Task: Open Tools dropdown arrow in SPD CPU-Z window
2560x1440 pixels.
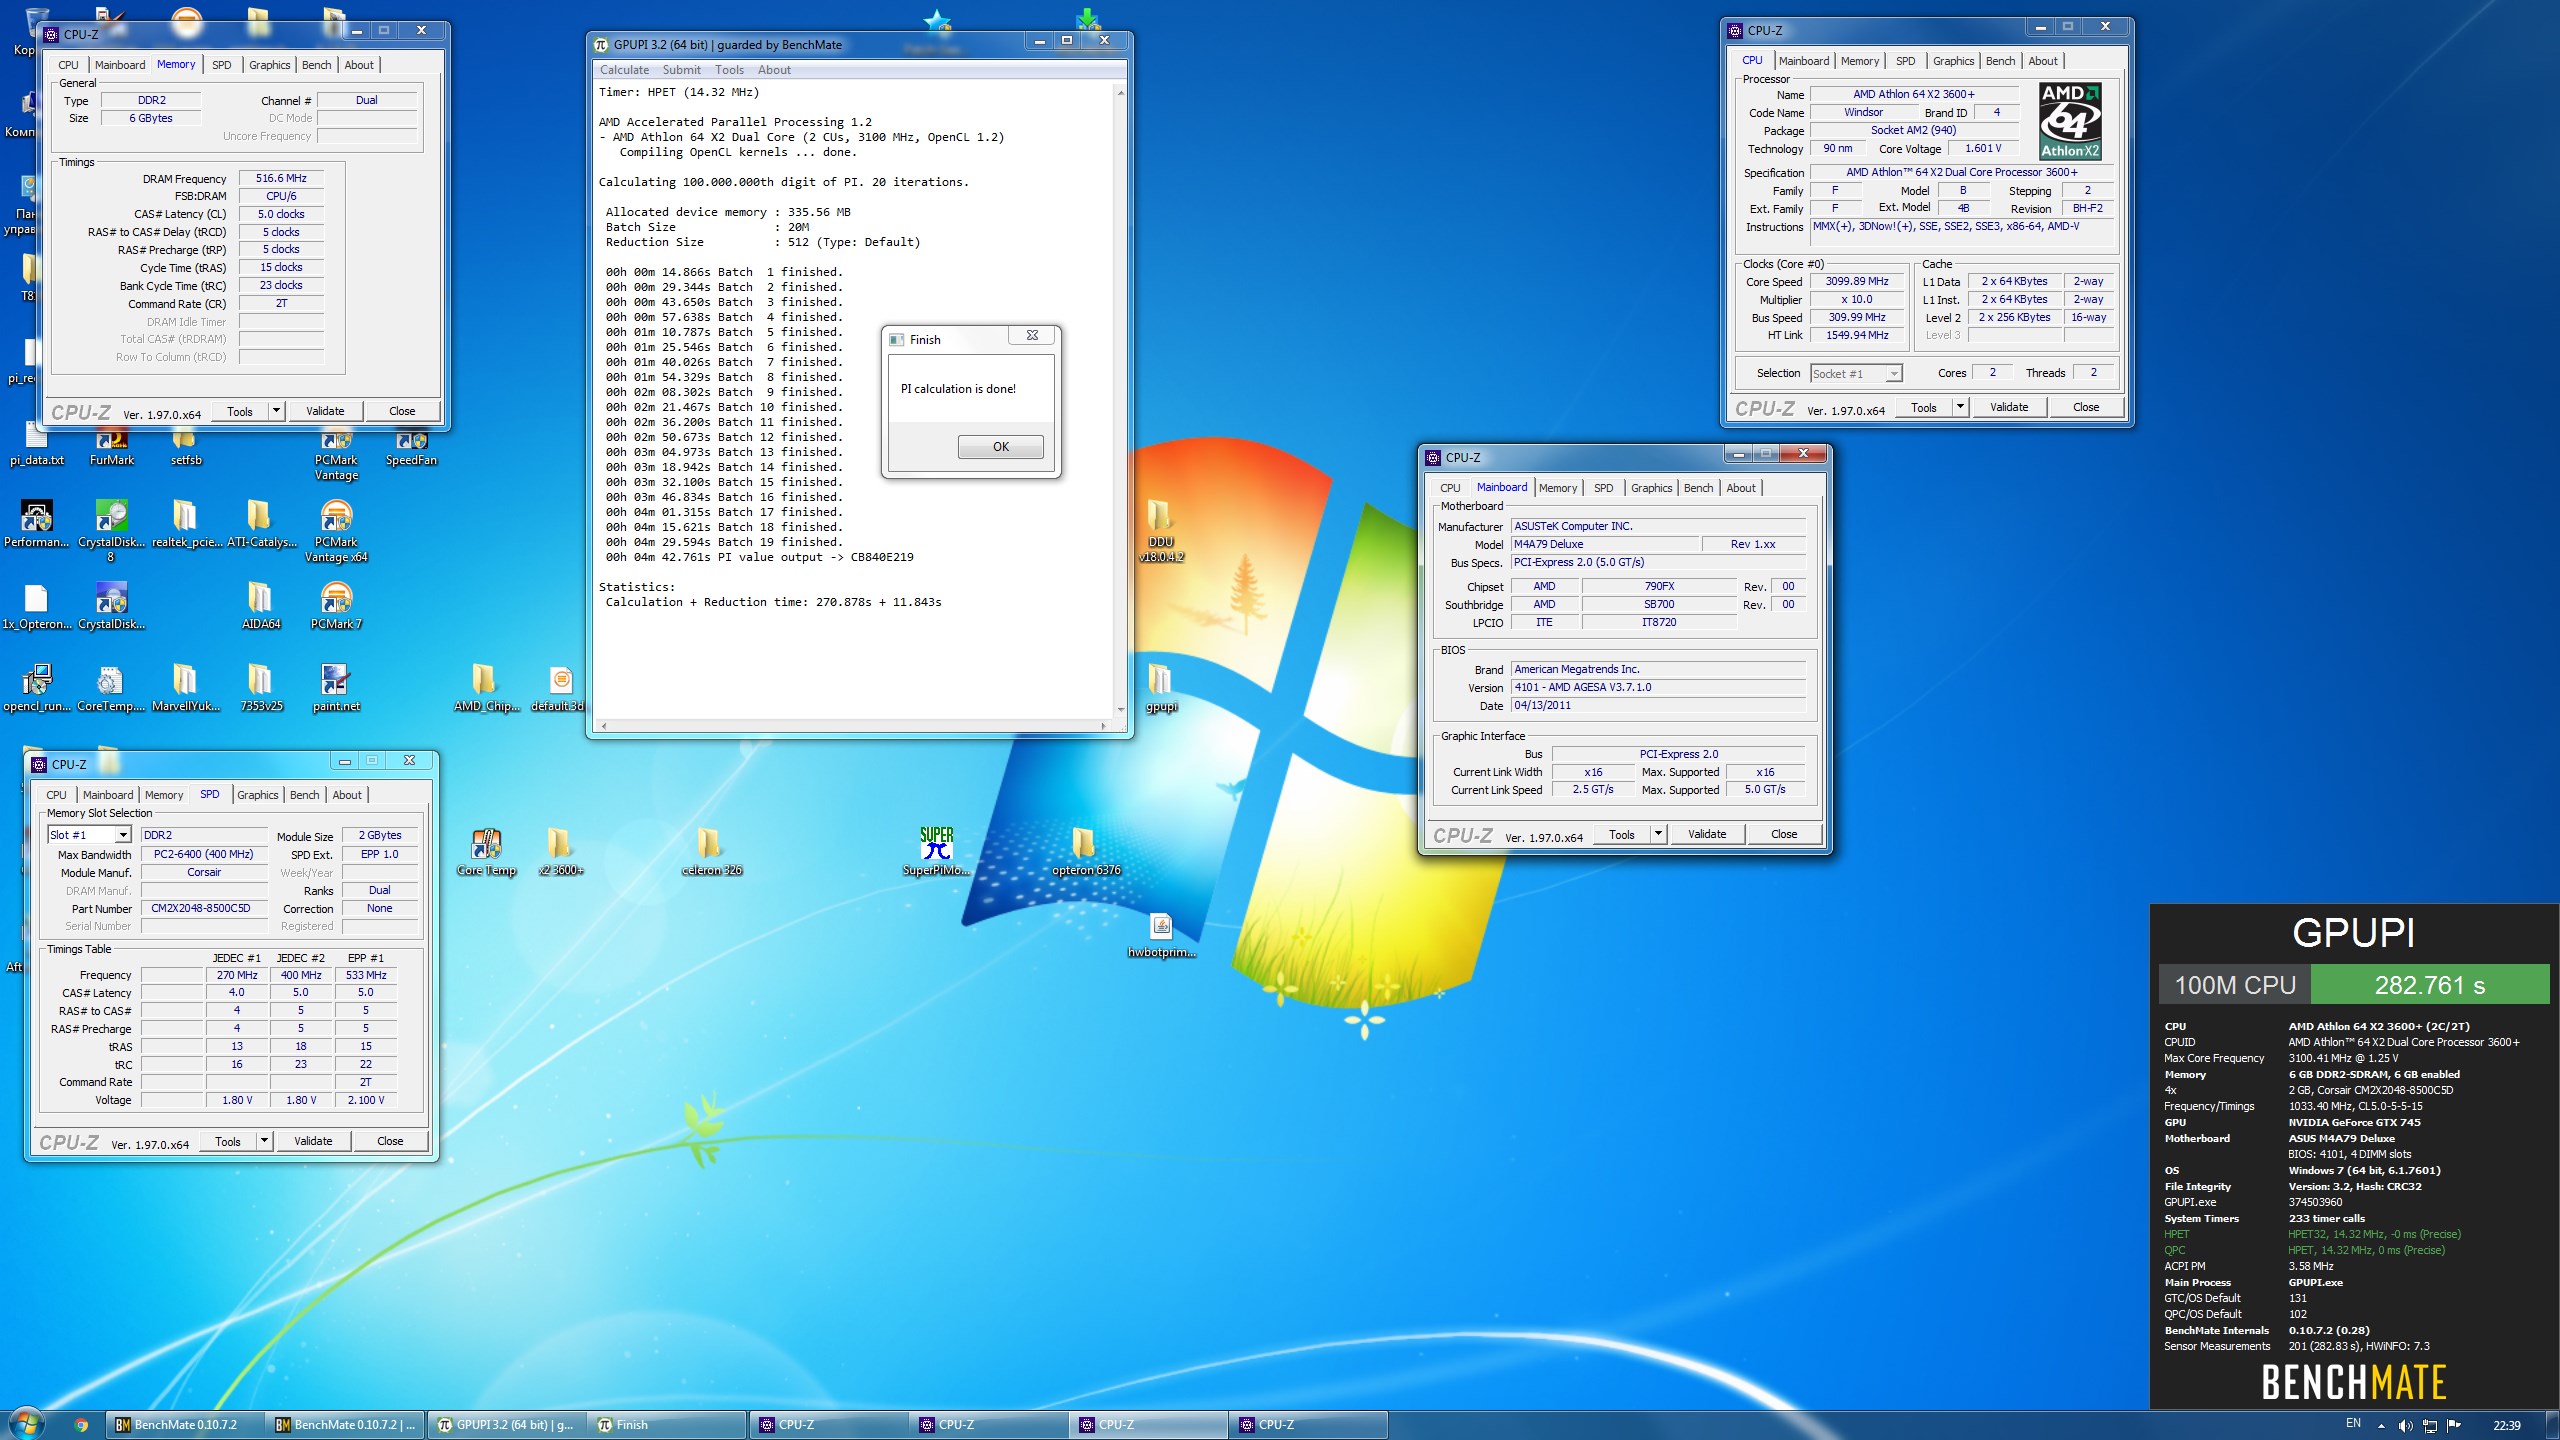Action: click(264, 1141)
